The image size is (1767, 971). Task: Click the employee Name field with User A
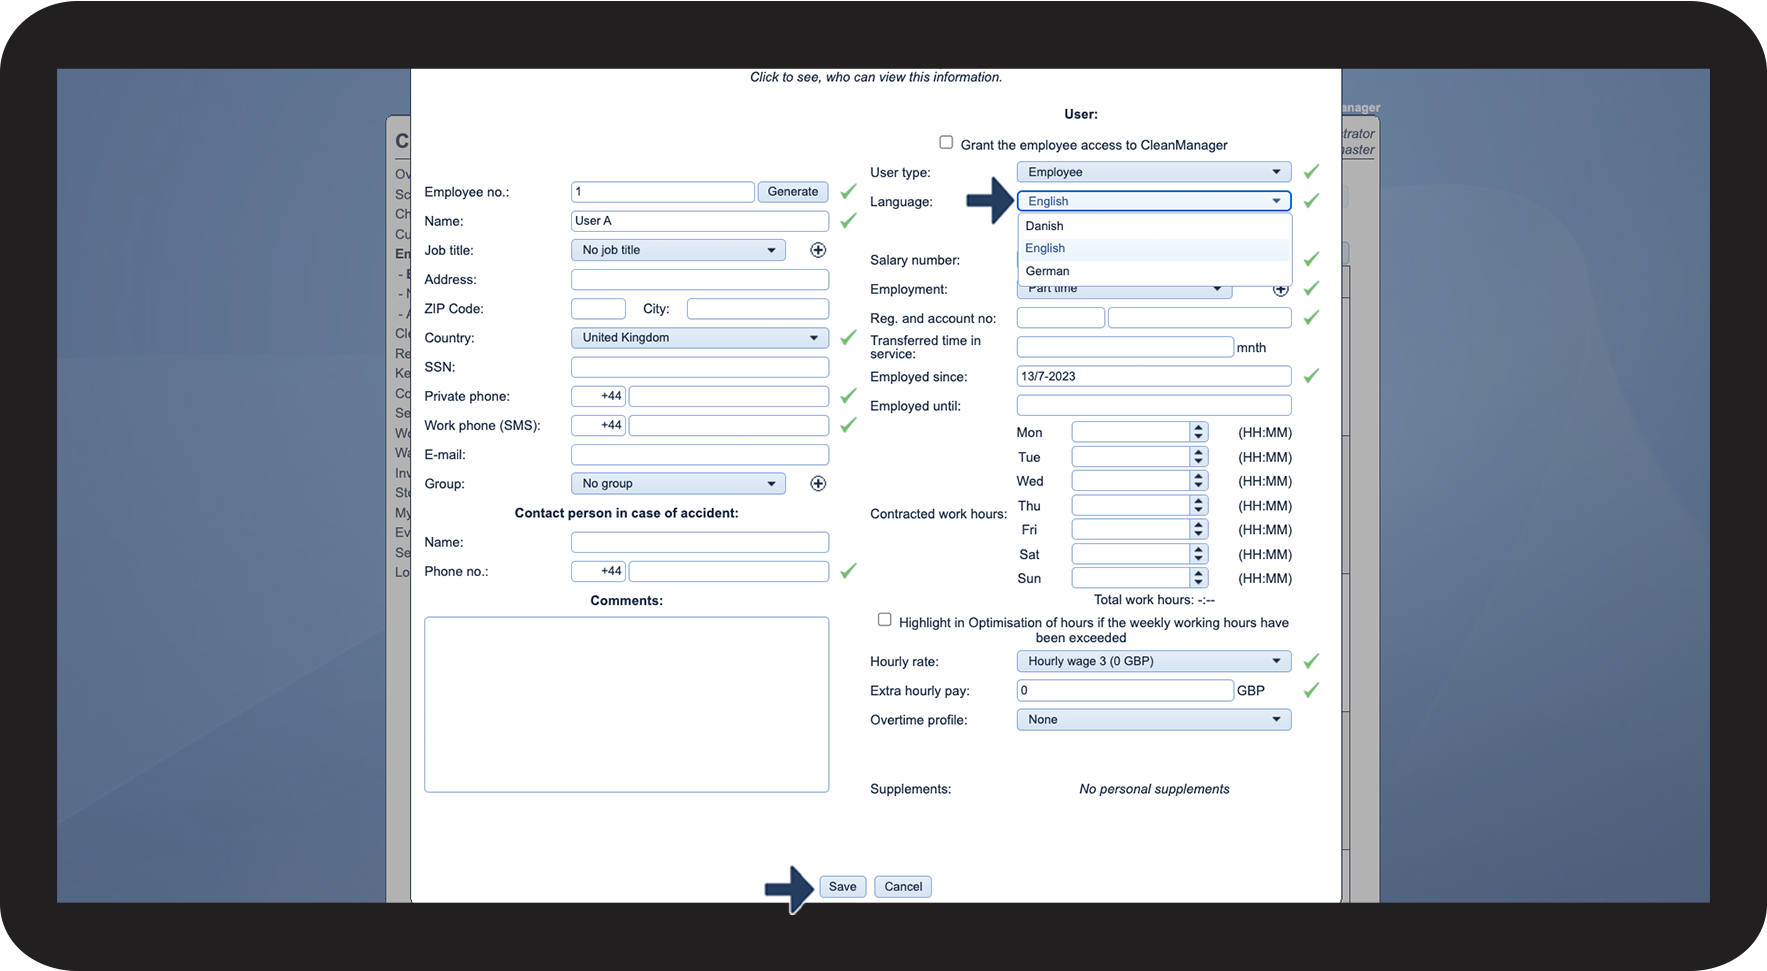(700, 221)
